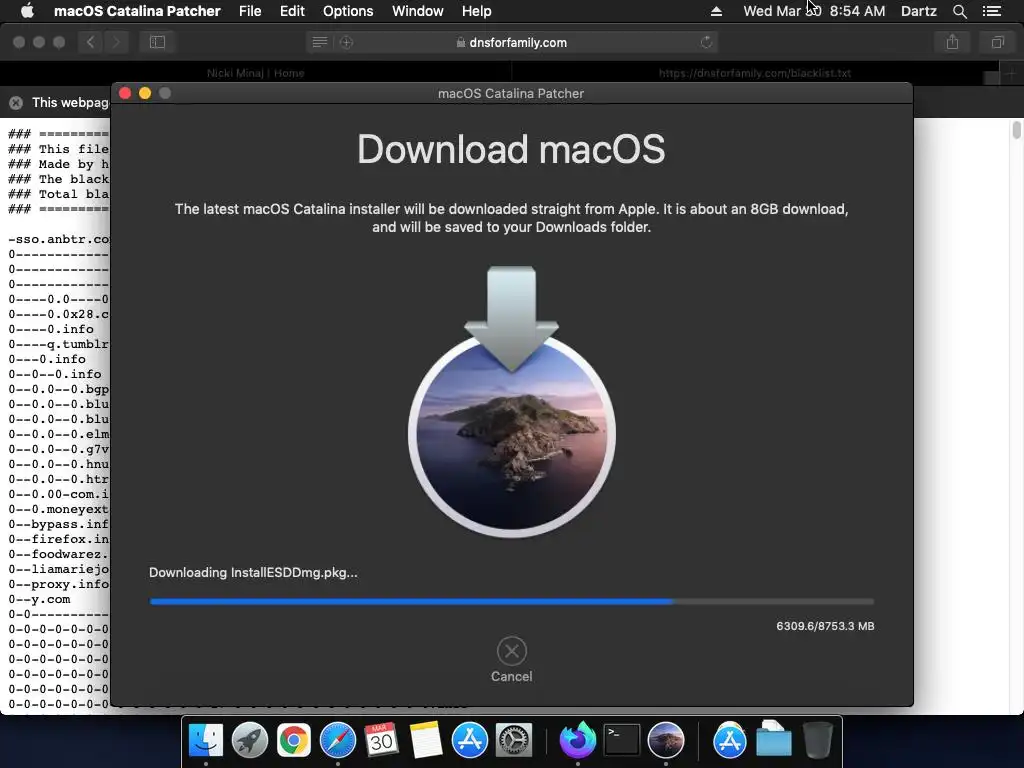Open a new Safari tab with plus button
Viewport: 1024px width, 768px height.
[1011, 72]
